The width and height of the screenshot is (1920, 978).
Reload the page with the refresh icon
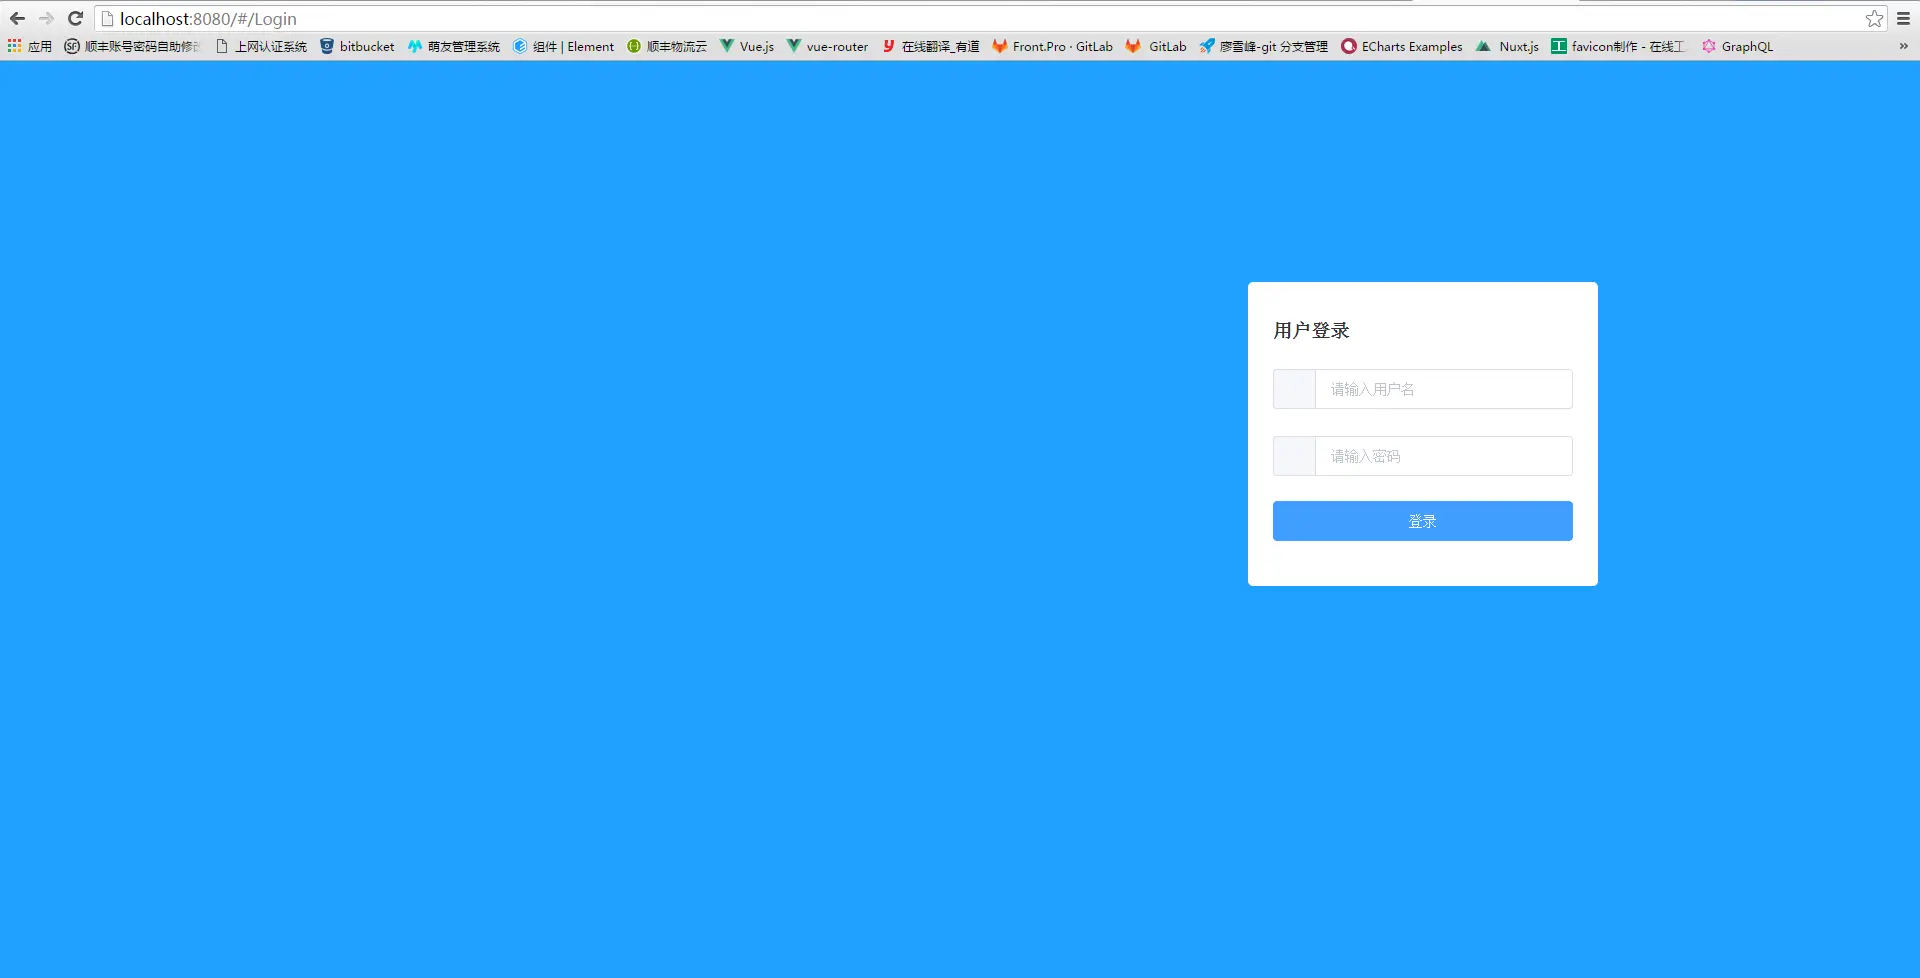click(75, 18)
